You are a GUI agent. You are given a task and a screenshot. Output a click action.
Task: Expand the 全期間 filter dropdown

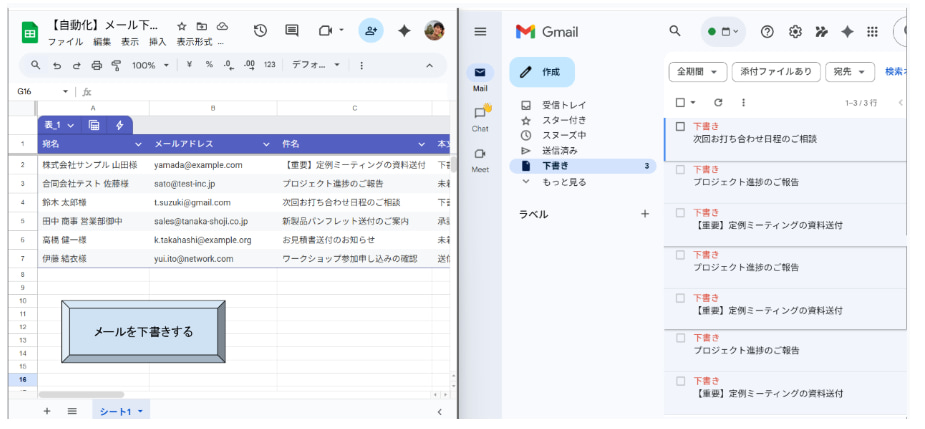click(696, 72)
